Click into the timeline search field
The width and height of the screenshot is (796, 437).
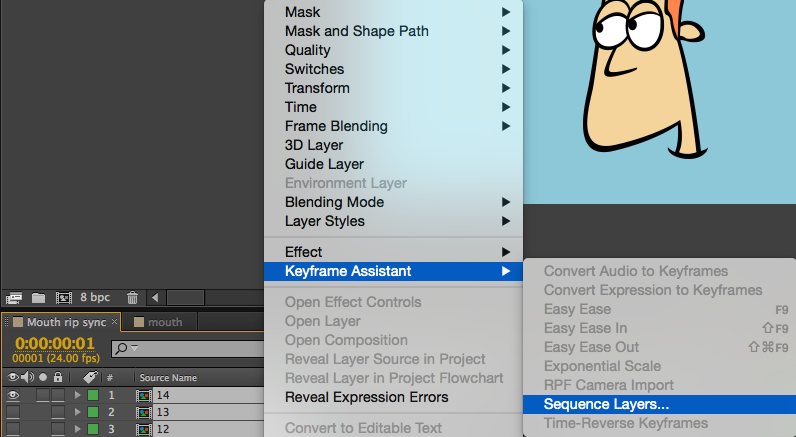[188, 349]
